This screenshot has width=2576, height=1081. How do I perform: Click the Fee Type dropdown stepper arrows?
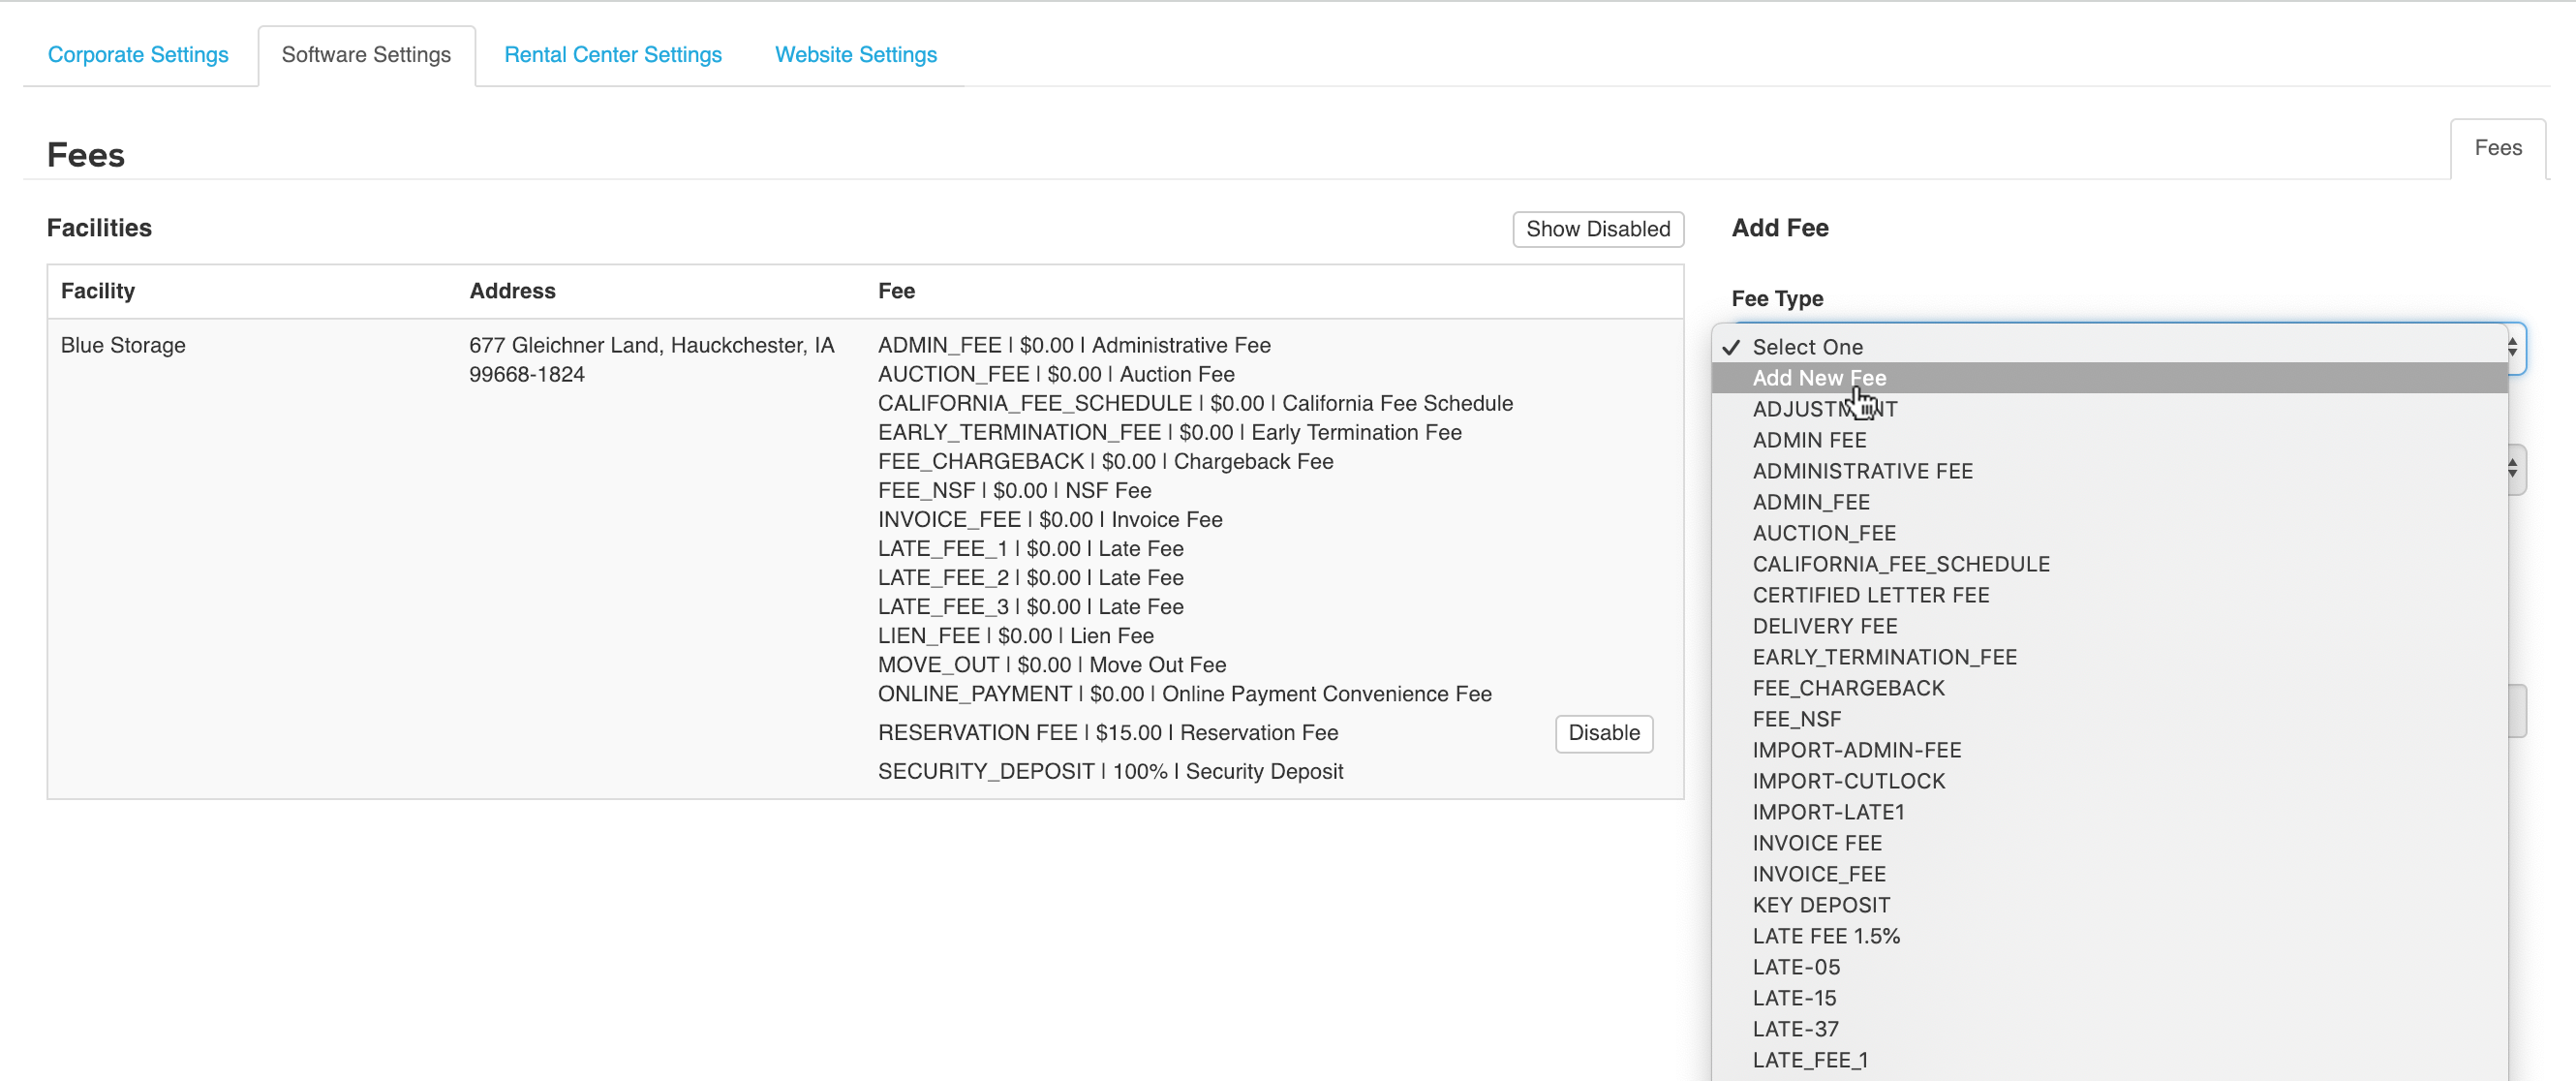click(2512, 348)
